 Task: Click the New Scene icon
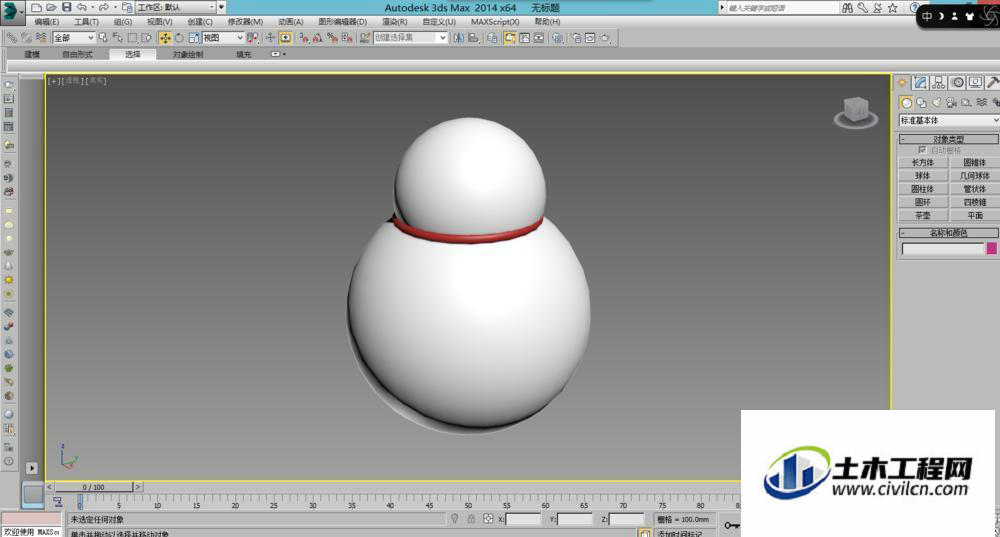[x=36, y=8]
